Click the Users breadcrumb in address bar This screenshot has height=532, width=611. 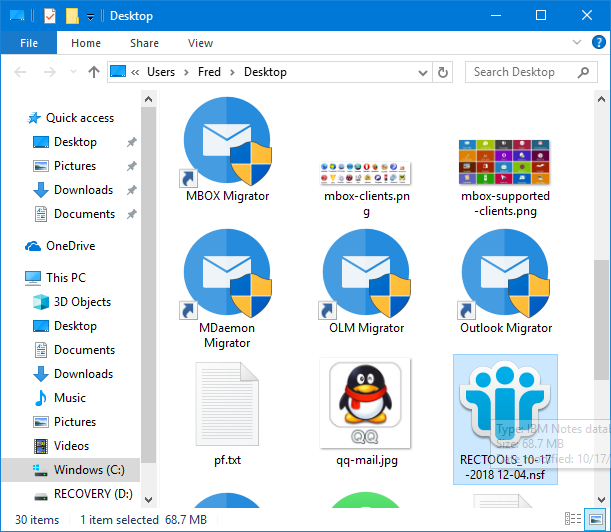[x=161, y=72]
